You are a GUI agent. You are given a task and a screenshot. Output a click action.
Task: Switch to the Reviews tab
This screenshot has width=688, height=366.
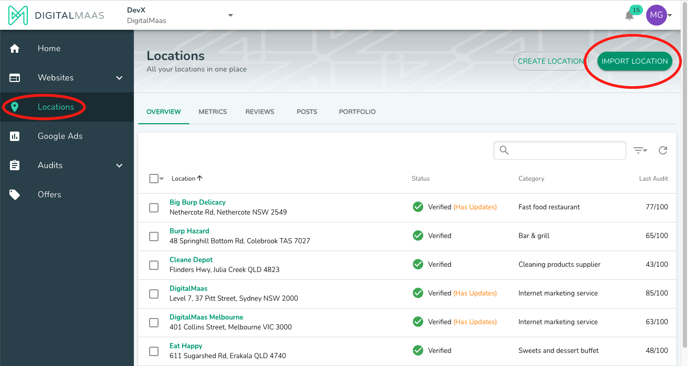(x=260, y=111)
